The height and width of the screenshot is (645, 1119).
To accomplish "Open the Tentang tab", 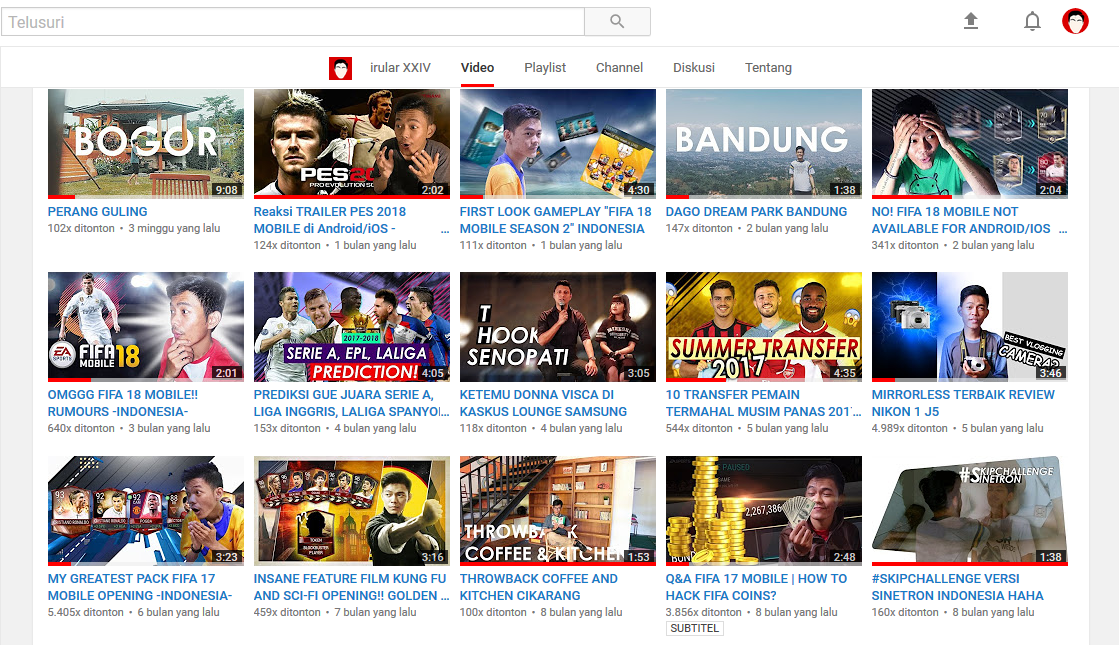I will point(769,68).
